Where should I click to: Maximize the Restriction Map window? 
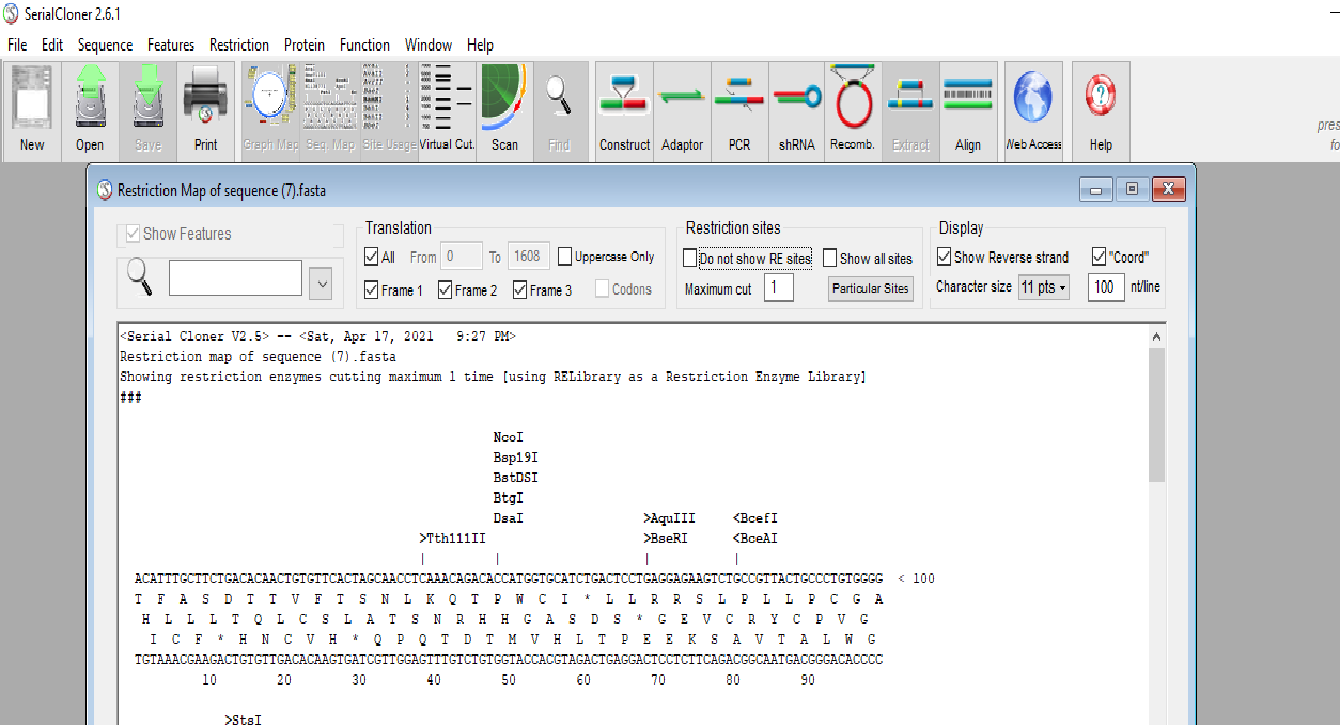click(x=1132, y=189)
